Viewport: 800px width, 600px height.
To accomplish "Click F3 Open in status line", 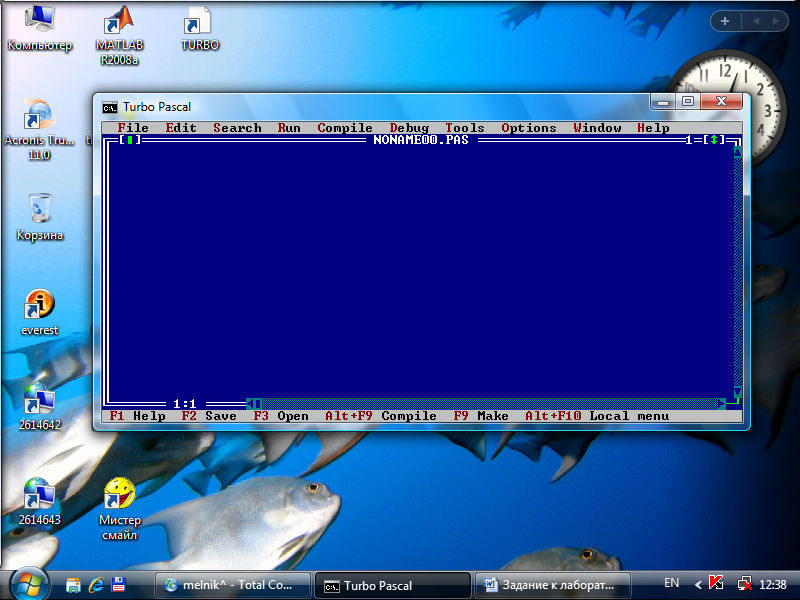I will pyautogui.click(x=281, y=416).
